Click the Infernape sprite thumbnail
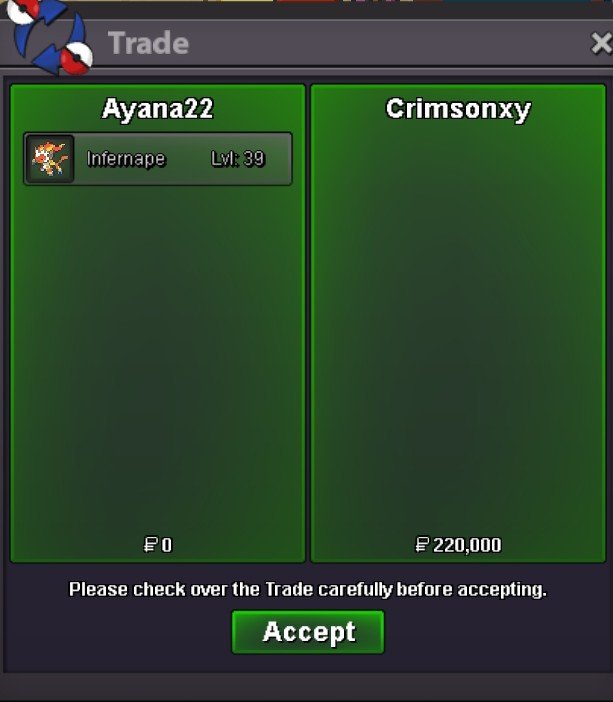Screen dimensions: 613x702 click(x=50, y=158)
